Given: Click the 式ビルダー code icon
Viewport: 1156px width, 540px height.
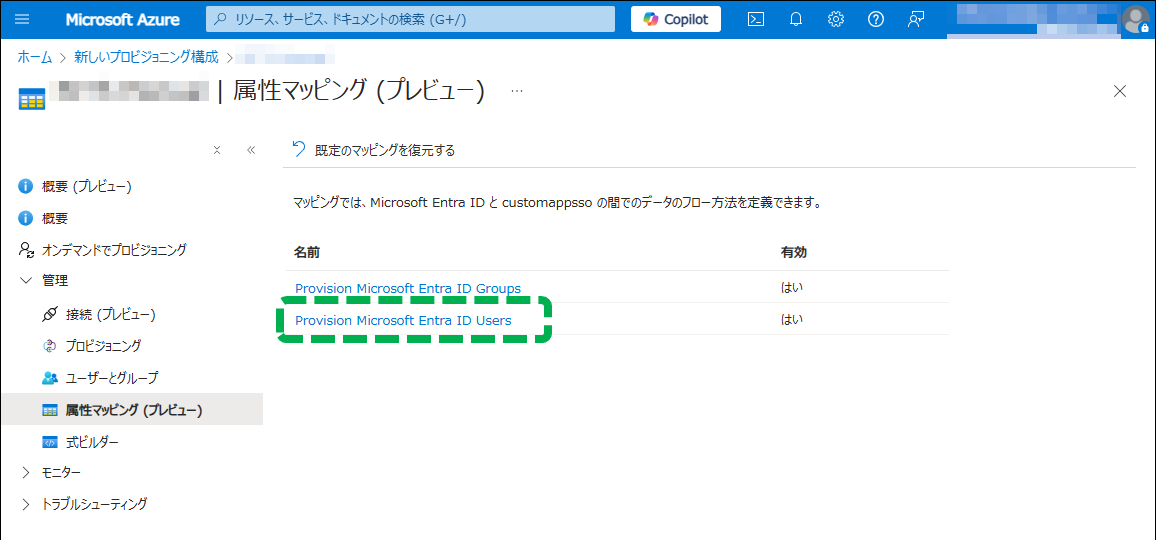Looking at the screenshot, I should (x=49, y=442).
